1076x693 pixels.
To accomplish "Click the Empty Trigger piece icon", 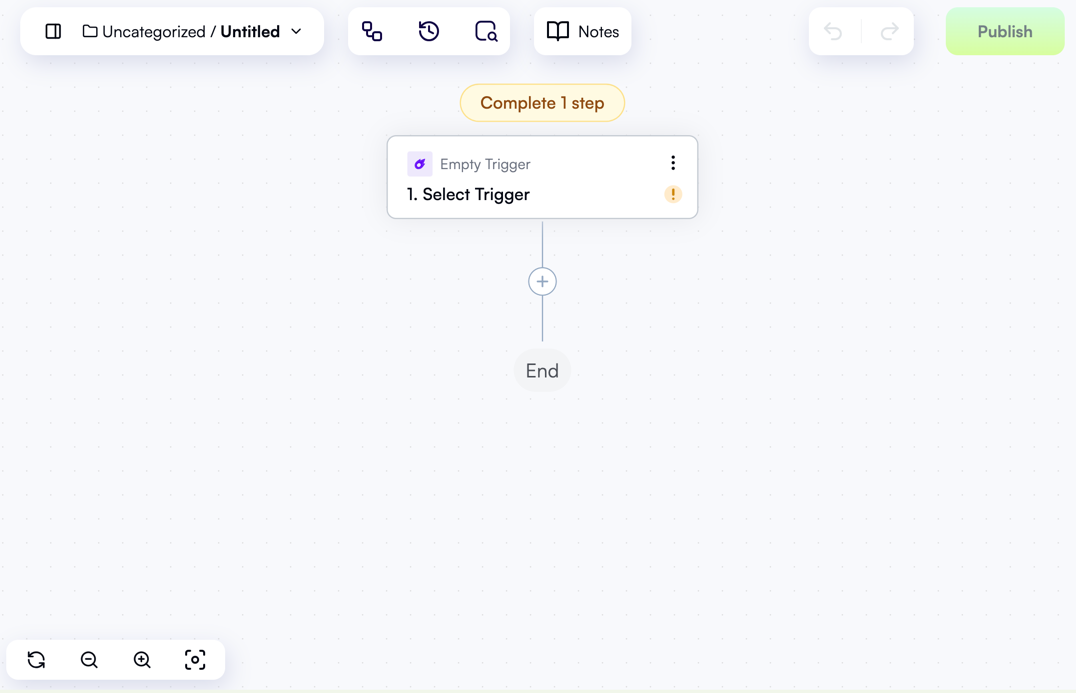I will click(x=419, y=163).
